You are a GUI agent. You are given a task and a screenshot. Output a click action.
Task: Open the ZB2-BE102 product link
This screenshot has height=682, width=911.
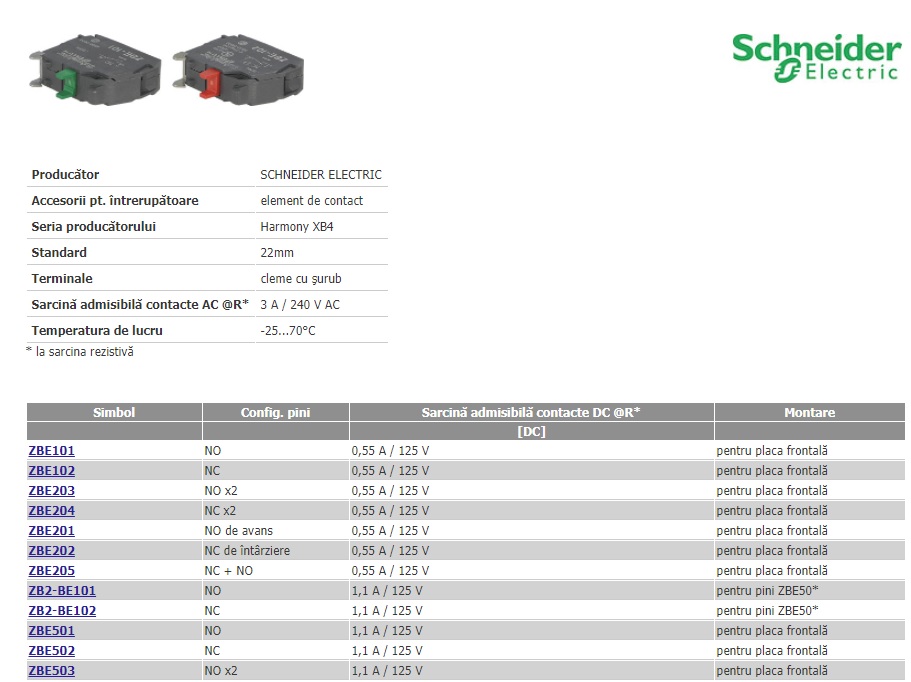(x=62, y=611)
